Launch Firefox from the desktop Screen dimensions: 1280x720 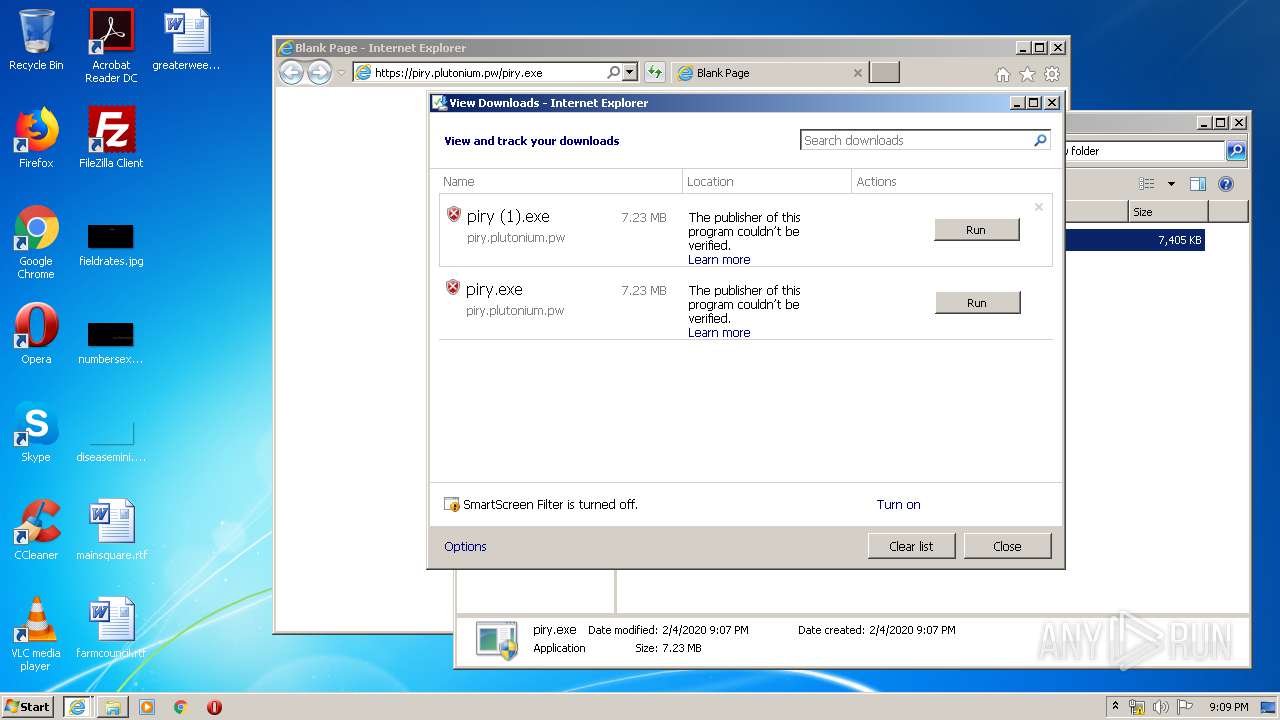(36, 138)
